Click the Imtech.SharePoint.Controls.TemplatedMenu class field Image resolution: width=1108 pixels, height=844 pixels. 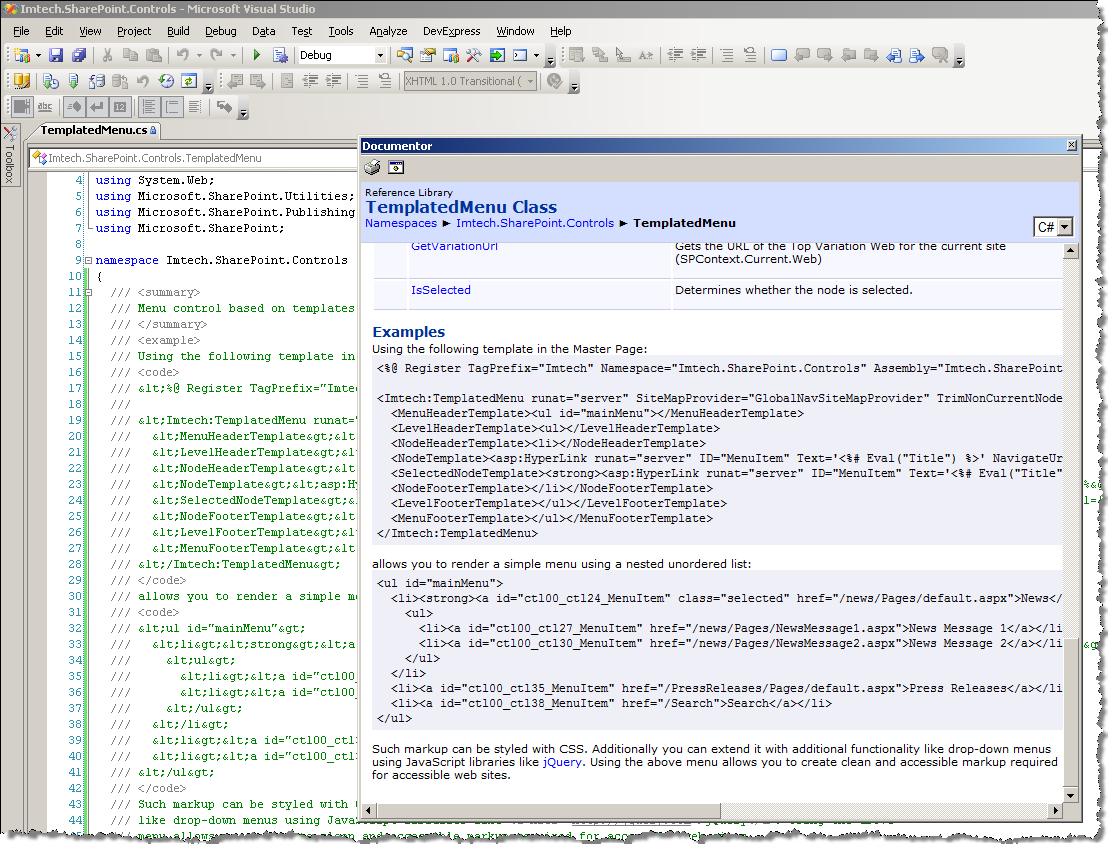tap(193, 158)
